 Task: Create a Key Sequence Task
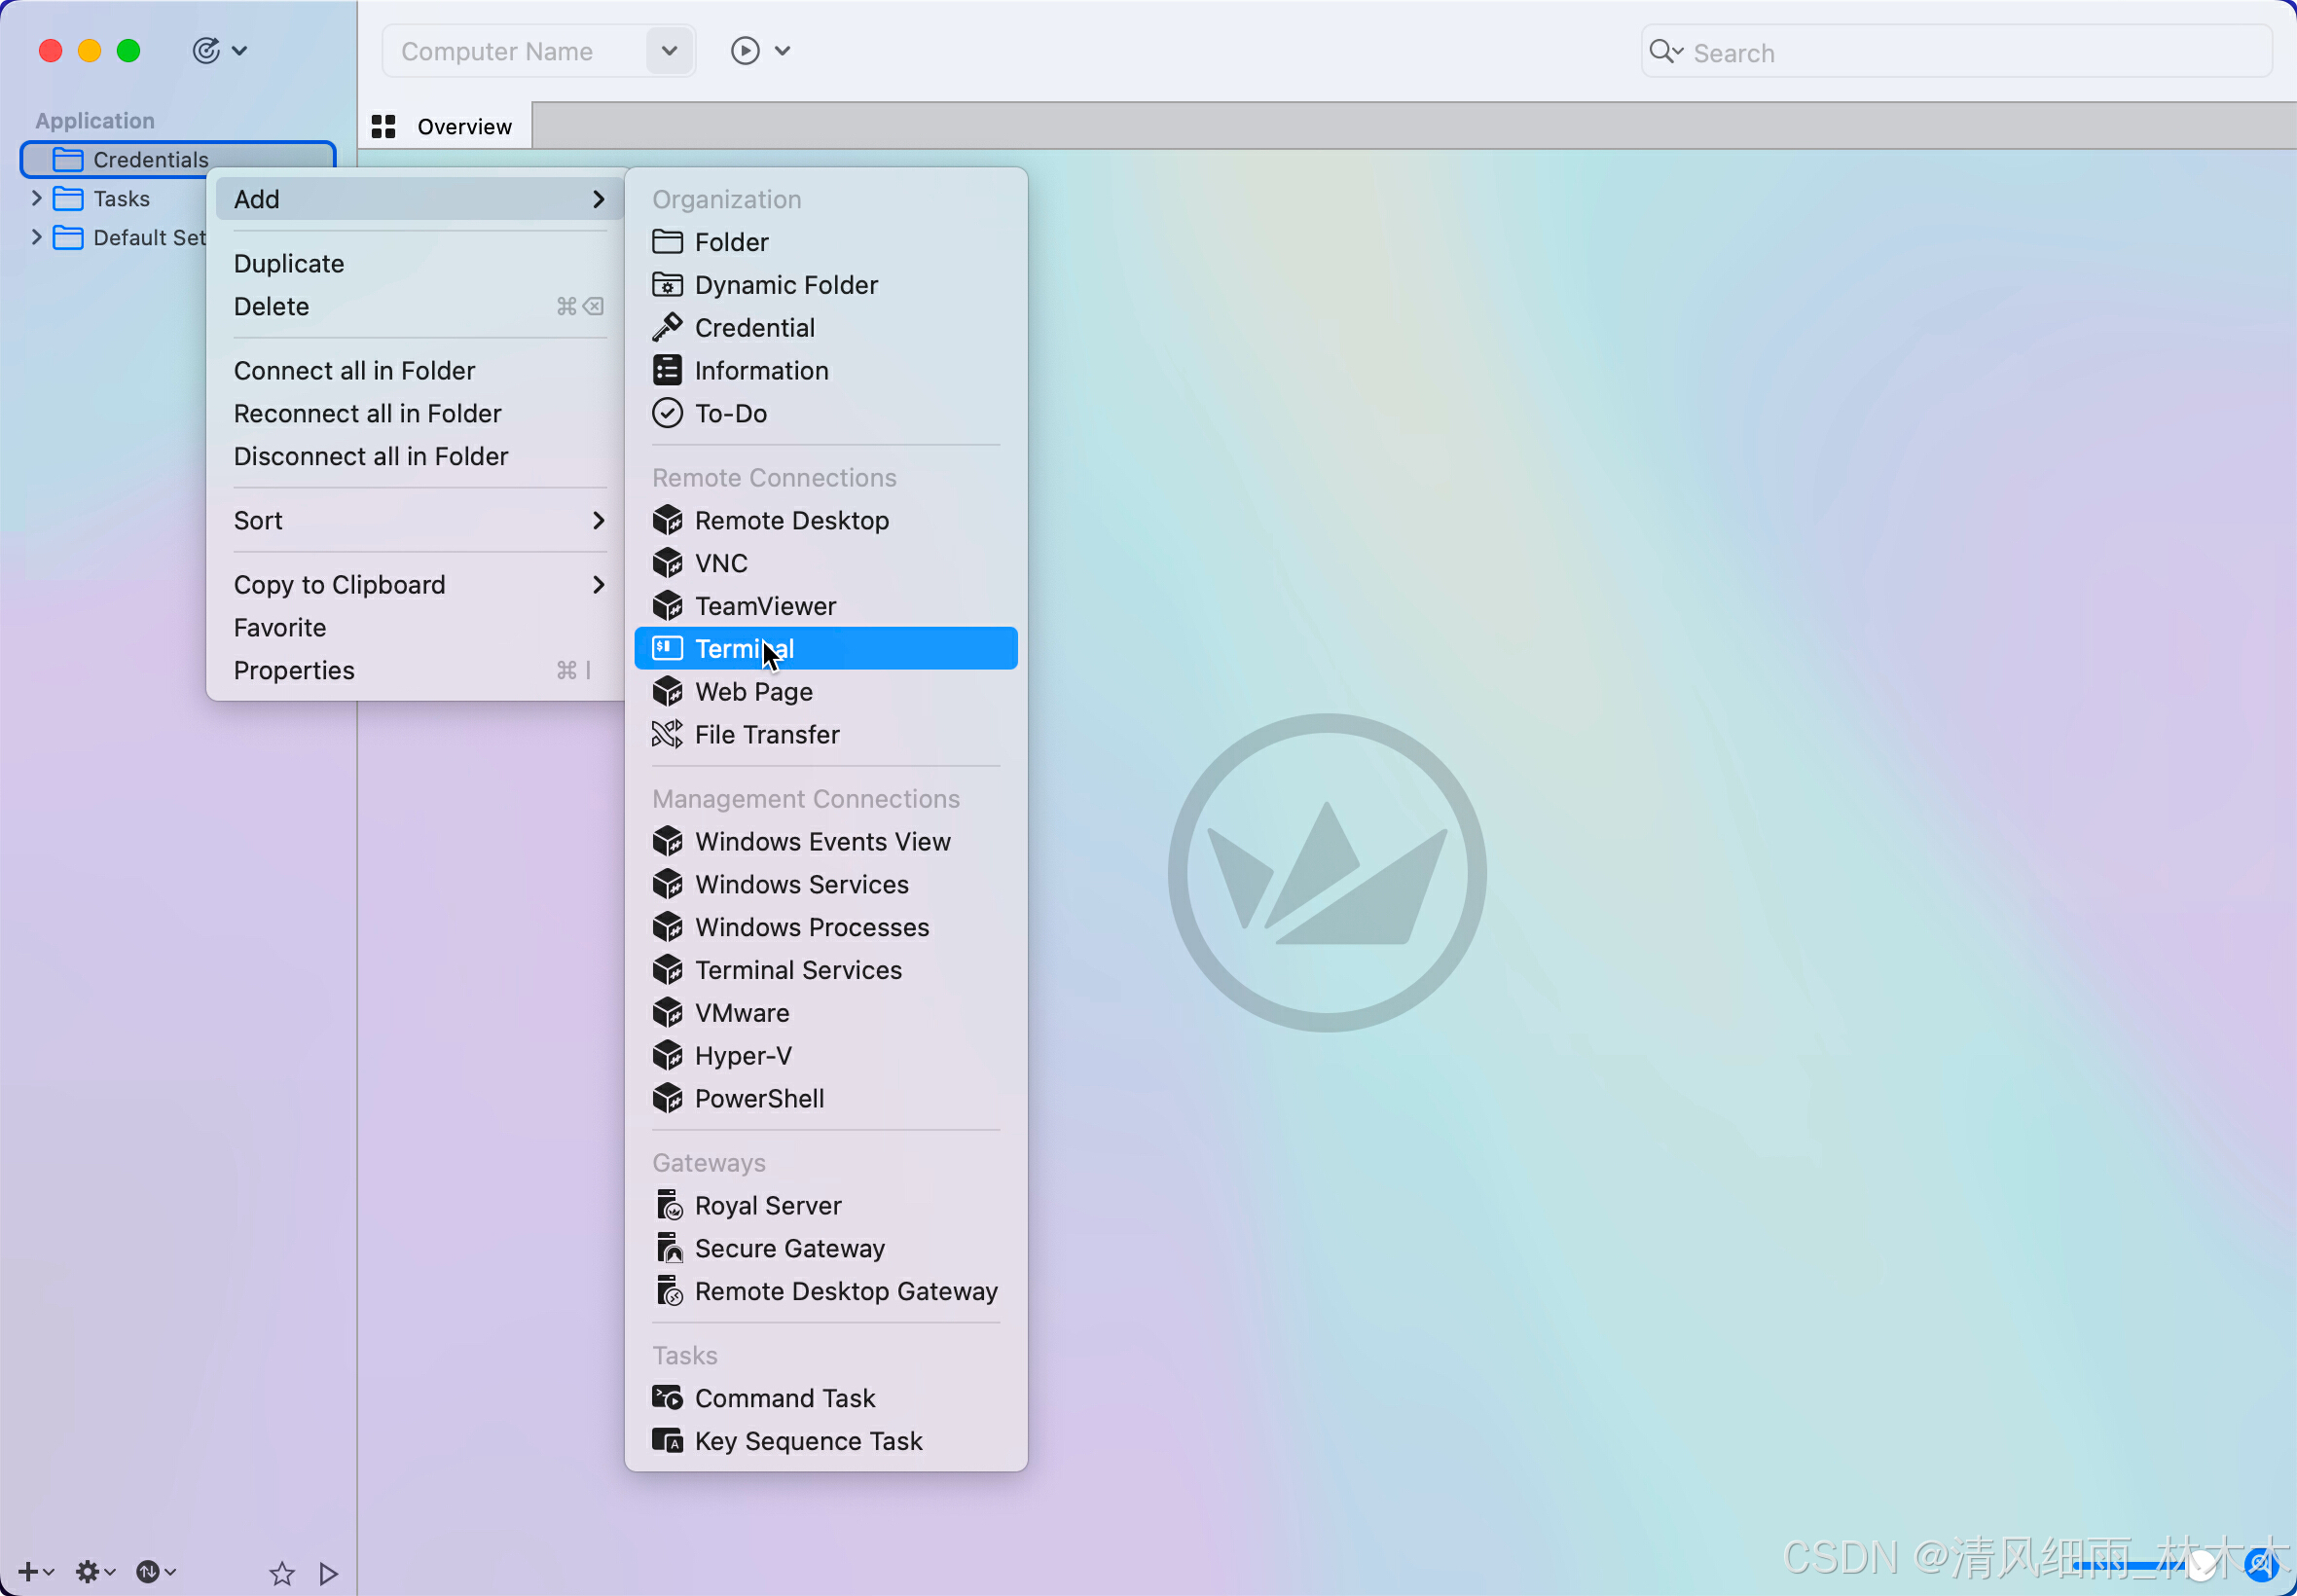pos(826,1442)
